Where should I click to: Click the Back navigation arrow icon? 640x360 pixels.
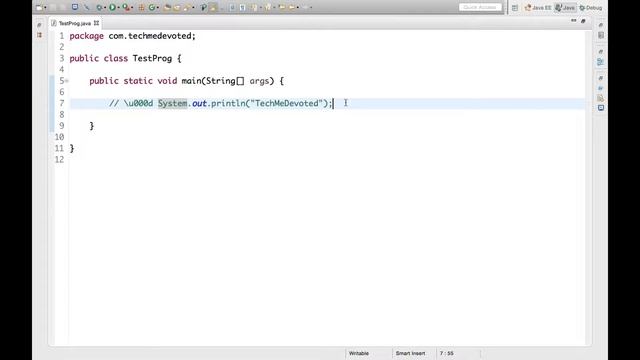click(291, 7)
